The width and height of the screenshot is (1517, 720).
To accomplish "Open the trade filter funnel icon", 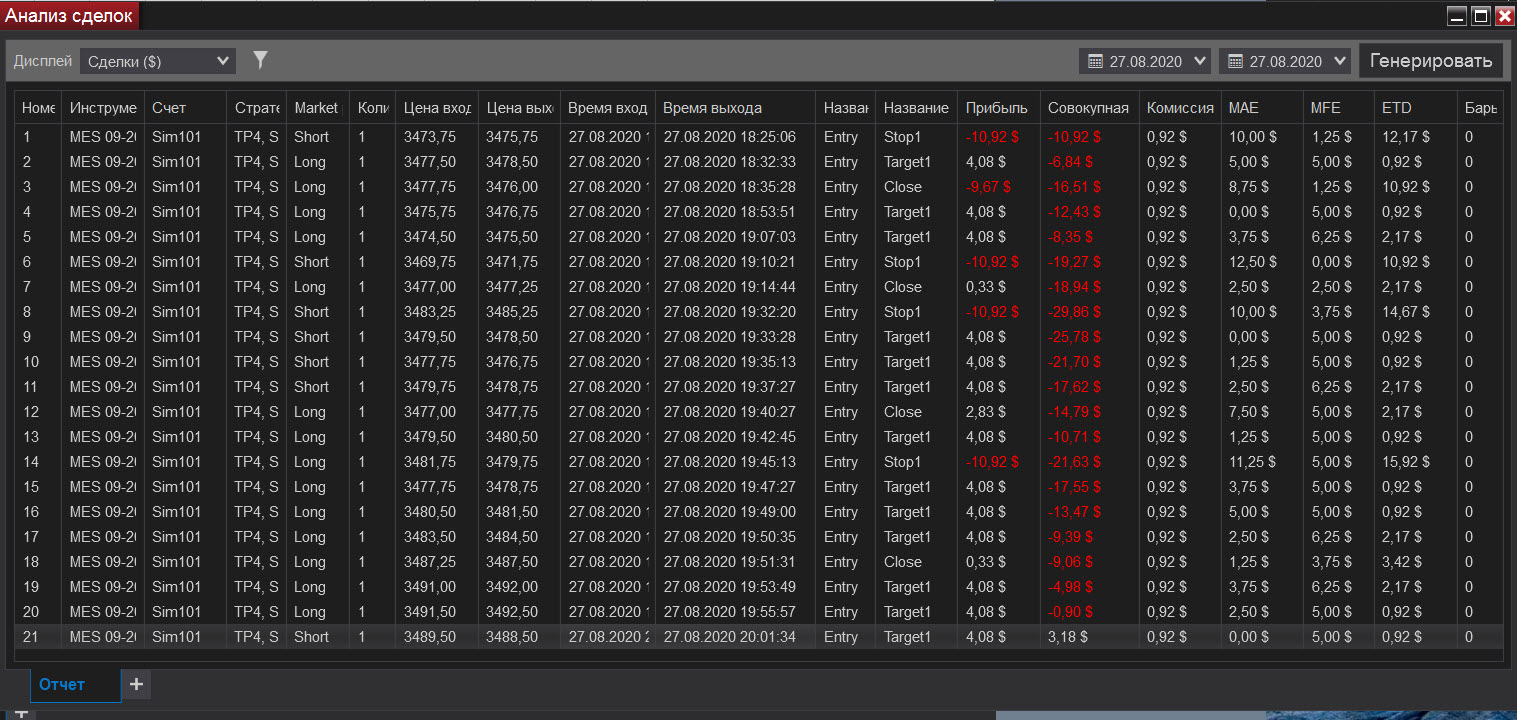I will pyautogui.click(x=260, y=61).
